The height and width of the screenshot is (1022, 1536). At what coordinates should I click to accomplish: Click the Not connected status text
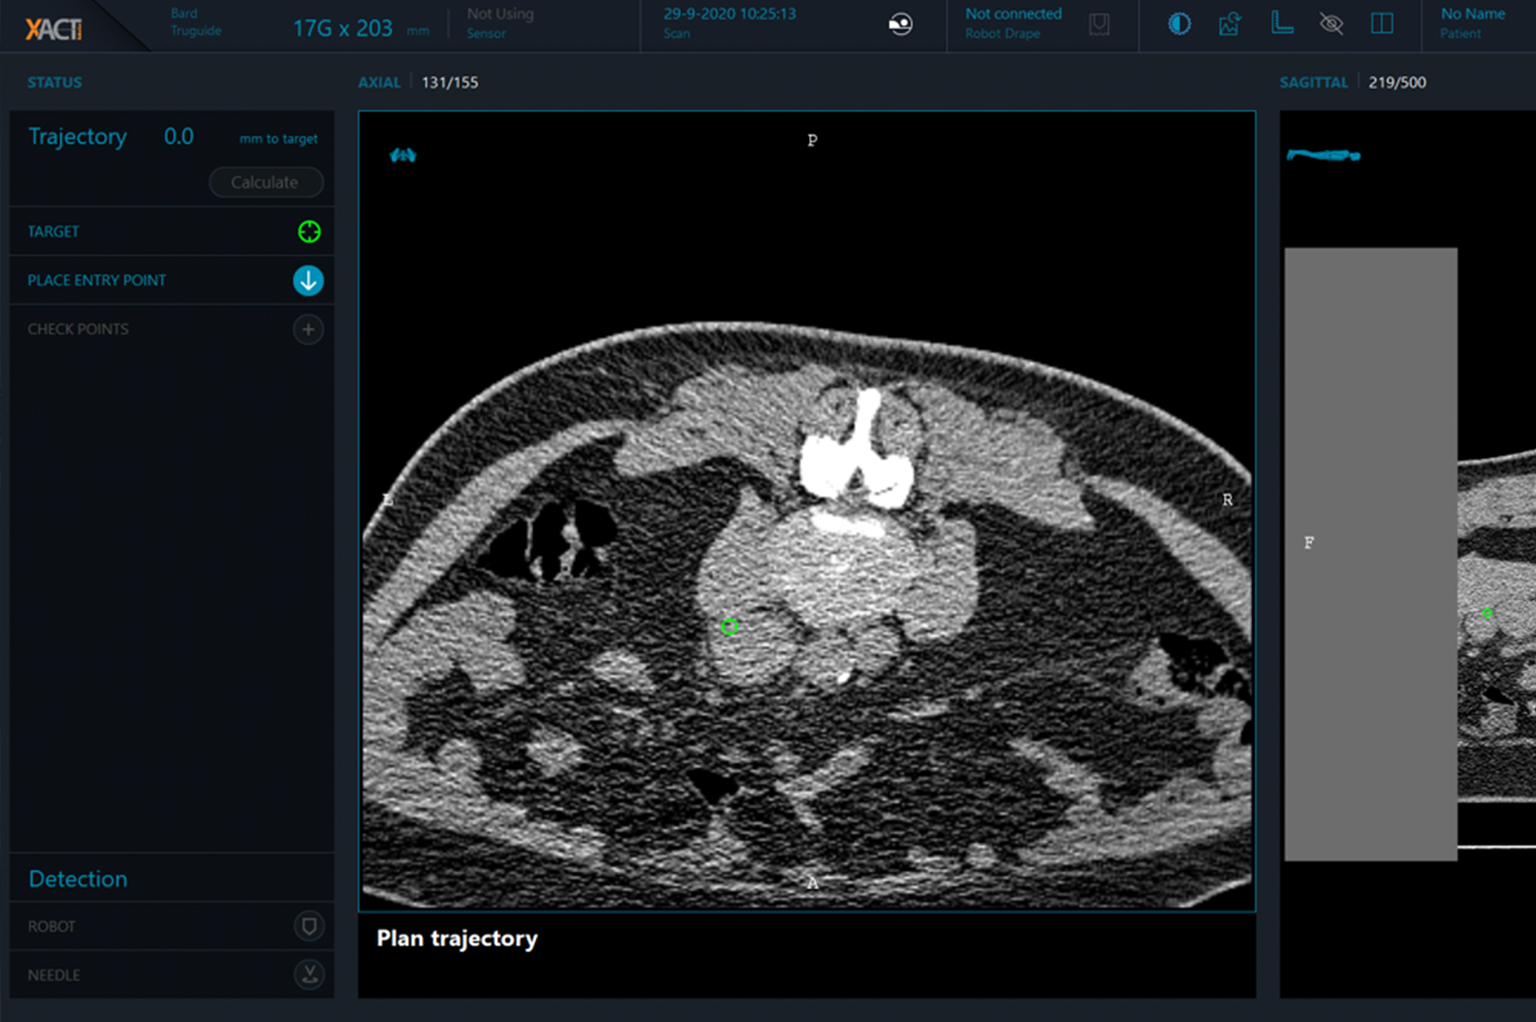[x=1013, y=13]
